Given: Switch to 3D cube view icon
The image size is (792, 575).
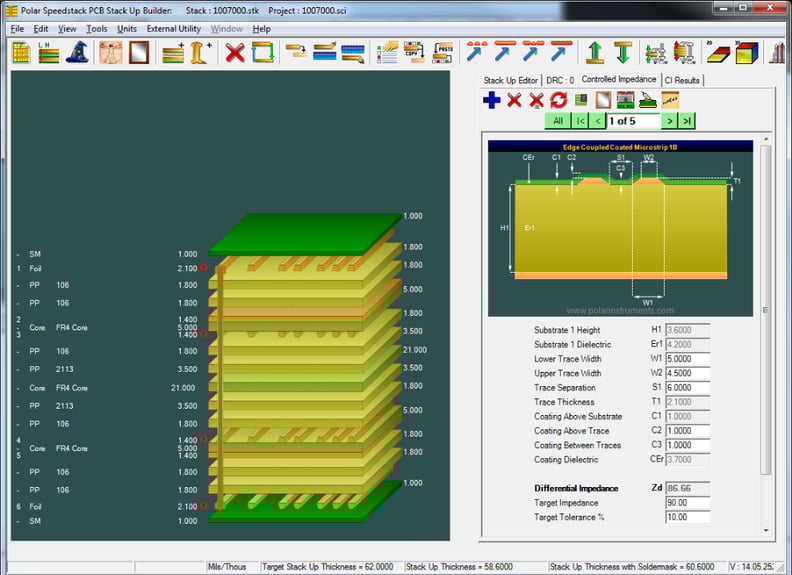Looking at the screenshot, I should pyautogui.click(x=746, y=53).
